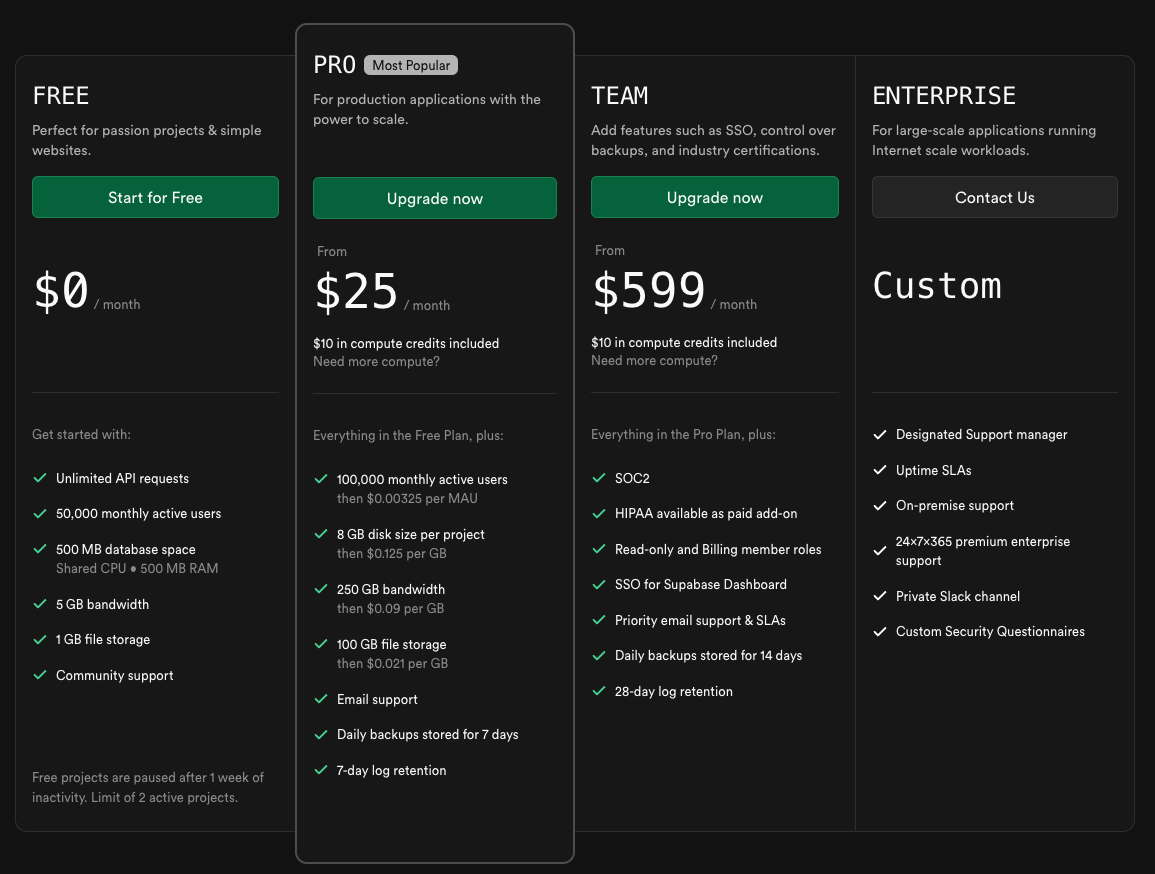Image resolution: width=1155 pixels, height=874 pixels.
Task: Click checkmark beside Private Slack channel
Action: click(x=880, y=596)
